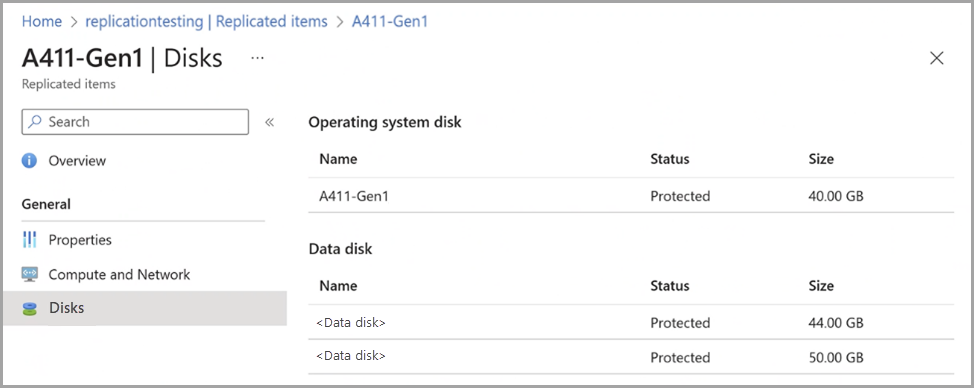The image size is (974, 388).
Task: Collapse the sidebar with double chevron
Action: click(270, 122)
